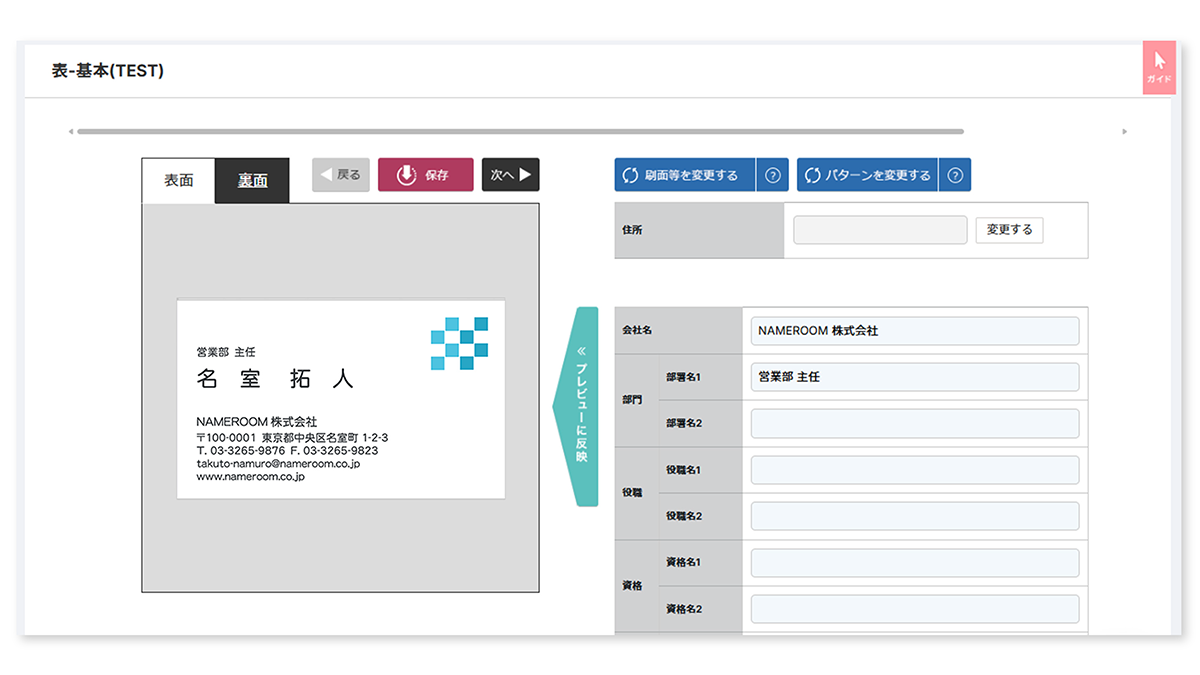Click NAMEROOM 株式会社 text on card

(257, 422)
